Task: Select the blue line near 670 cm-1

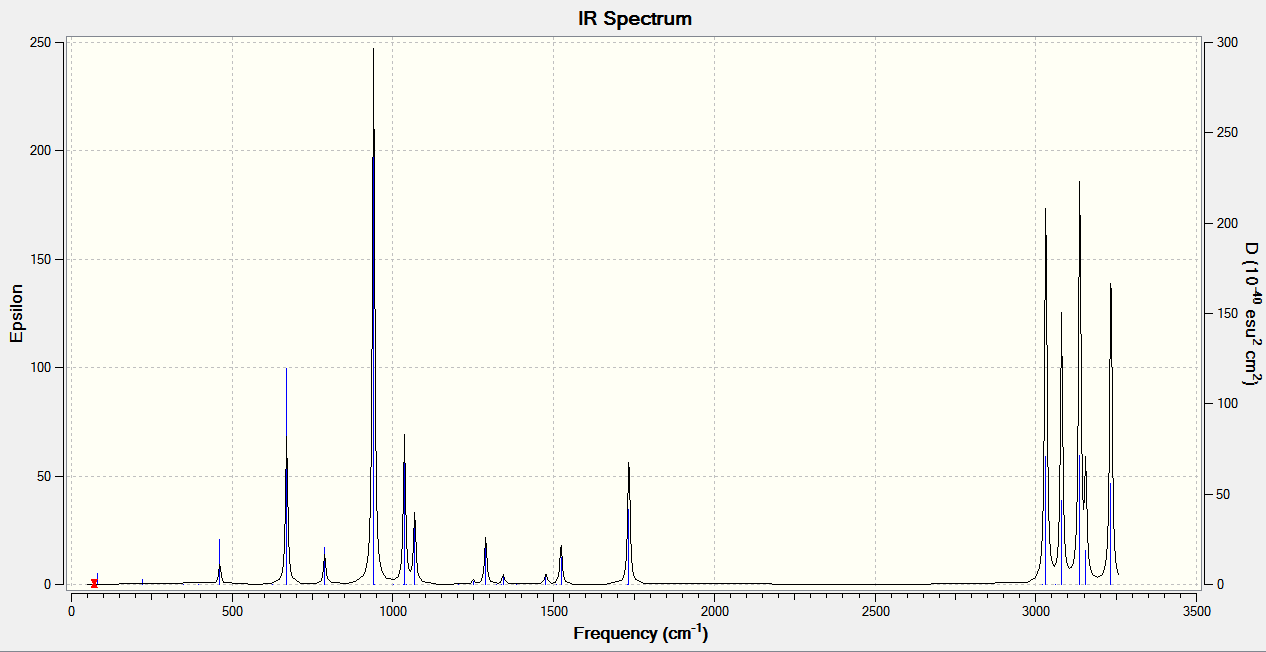Action: click(286, 476)
